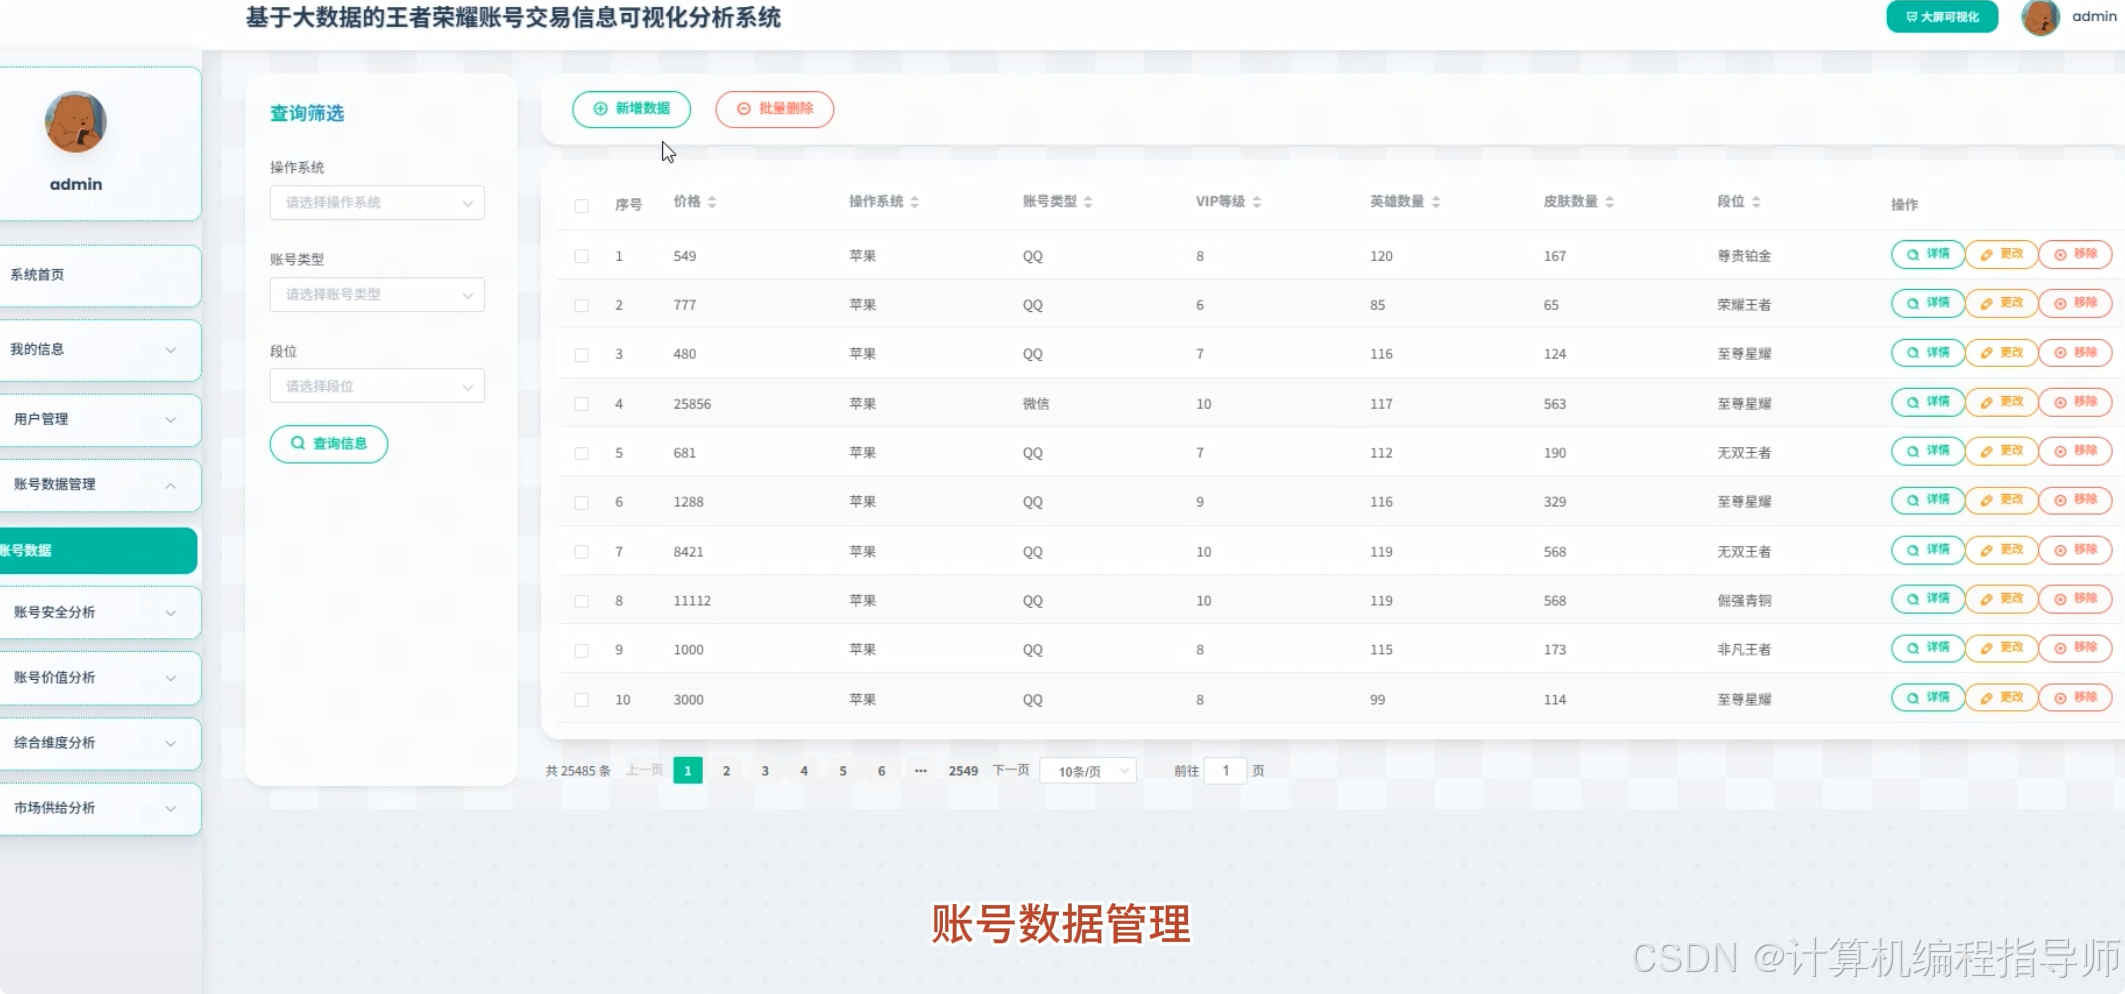The image size is (2125, 994).
Task: Click the pencil 更改 icon on row 4
Action: (x=1985, y=402)
